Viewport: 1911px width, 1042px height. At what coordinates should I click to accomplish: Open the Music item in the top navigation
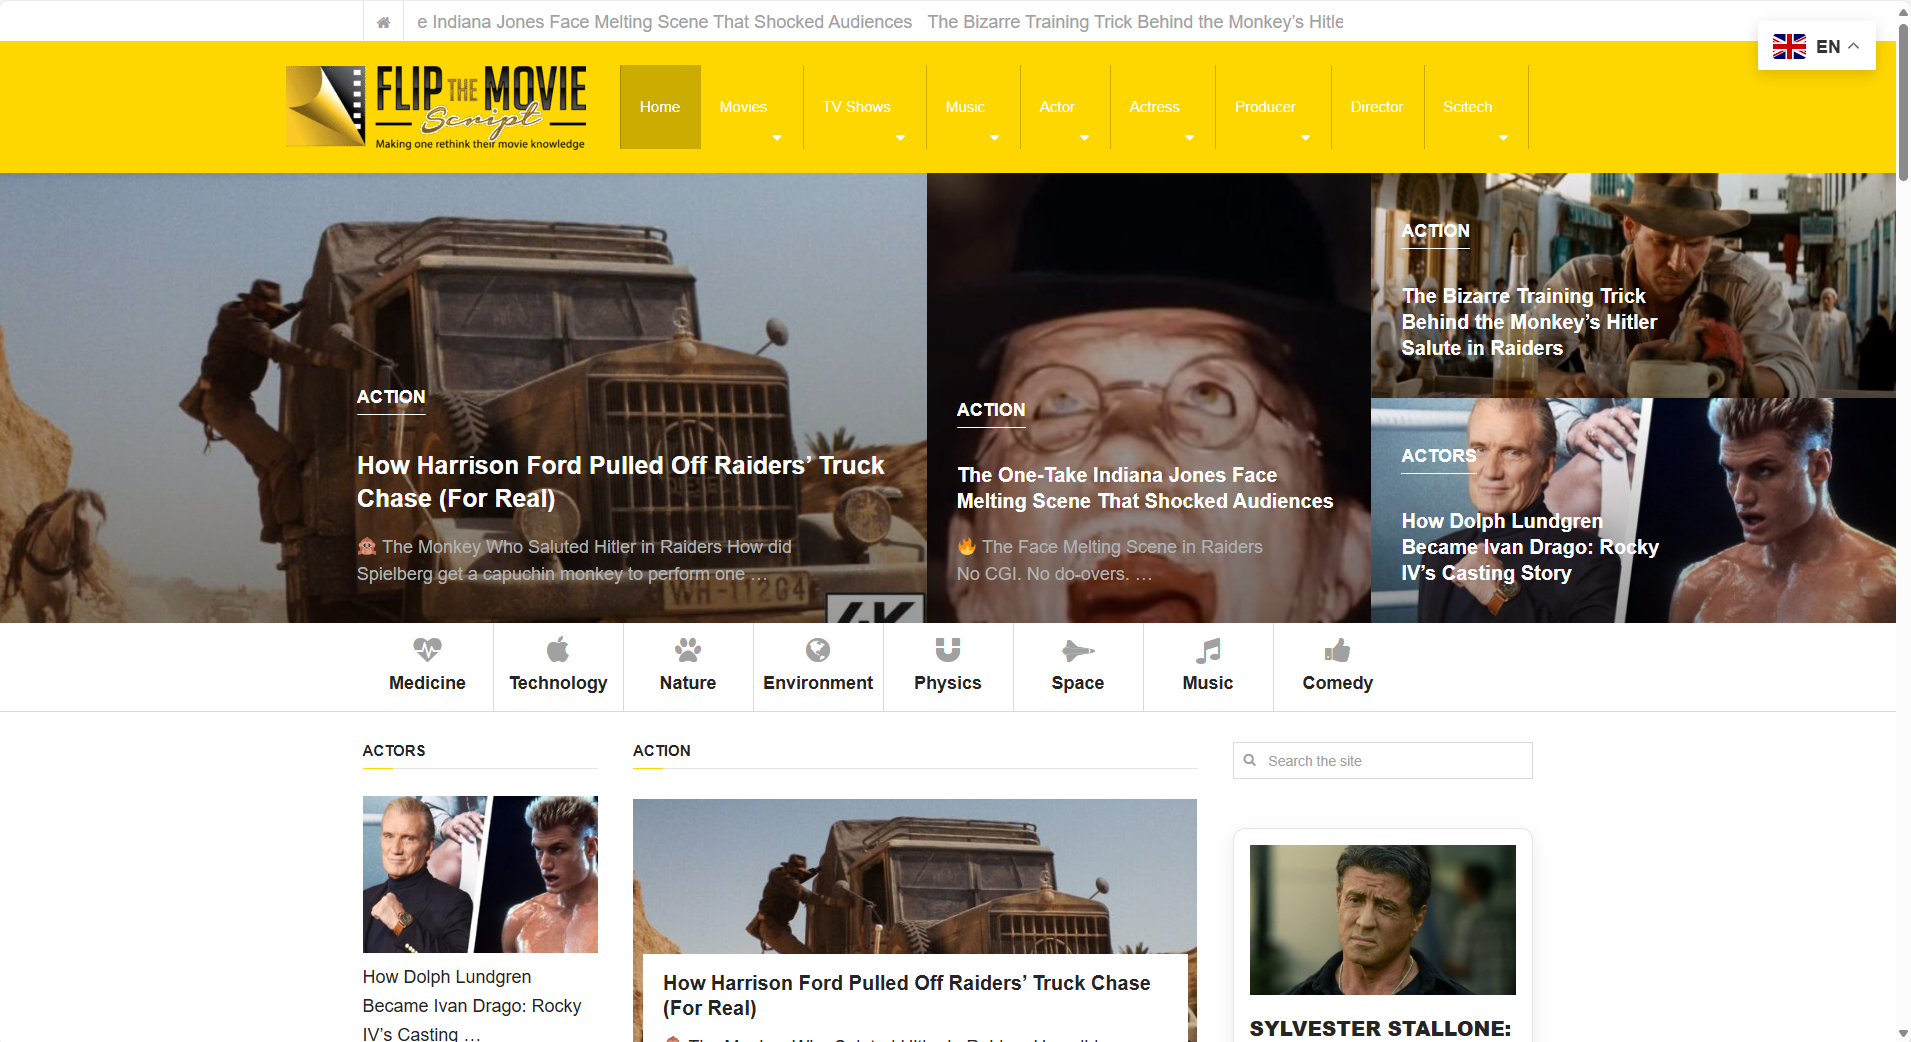point(965,107)
